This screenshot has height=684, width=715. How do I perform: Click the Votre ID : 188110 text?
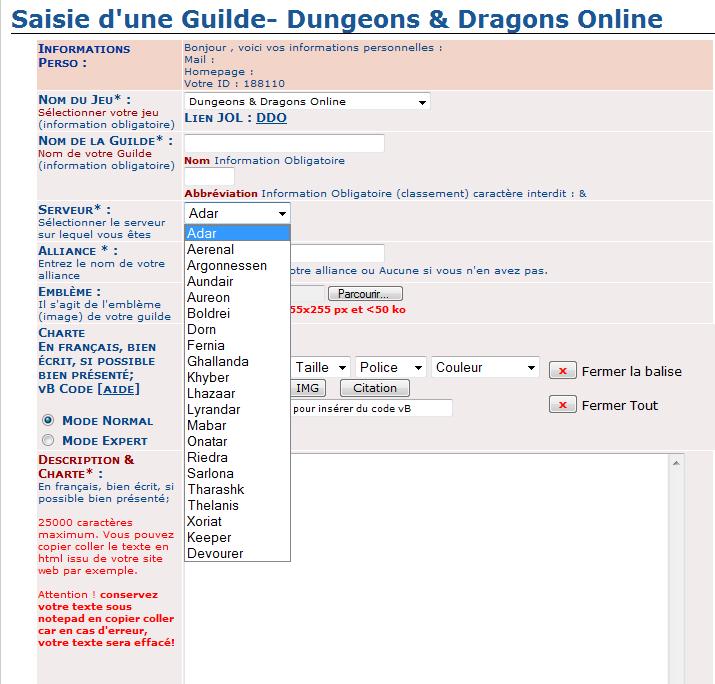pos(234,83)
